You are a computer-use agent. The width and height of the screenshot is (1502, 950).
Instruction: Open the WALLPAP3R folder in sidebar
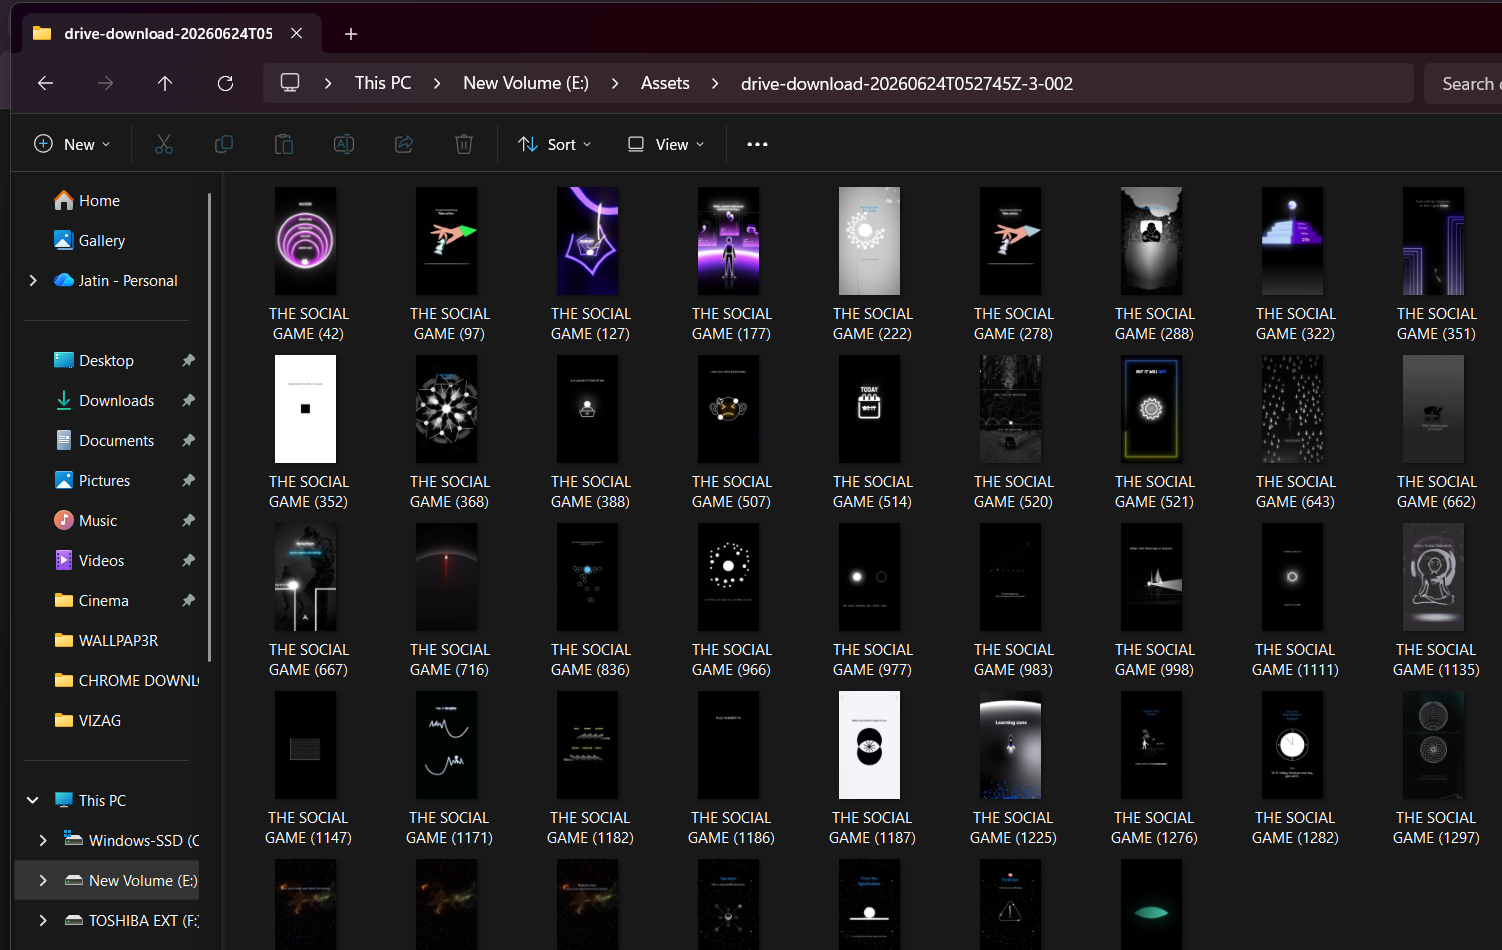[x=106, y=640]
